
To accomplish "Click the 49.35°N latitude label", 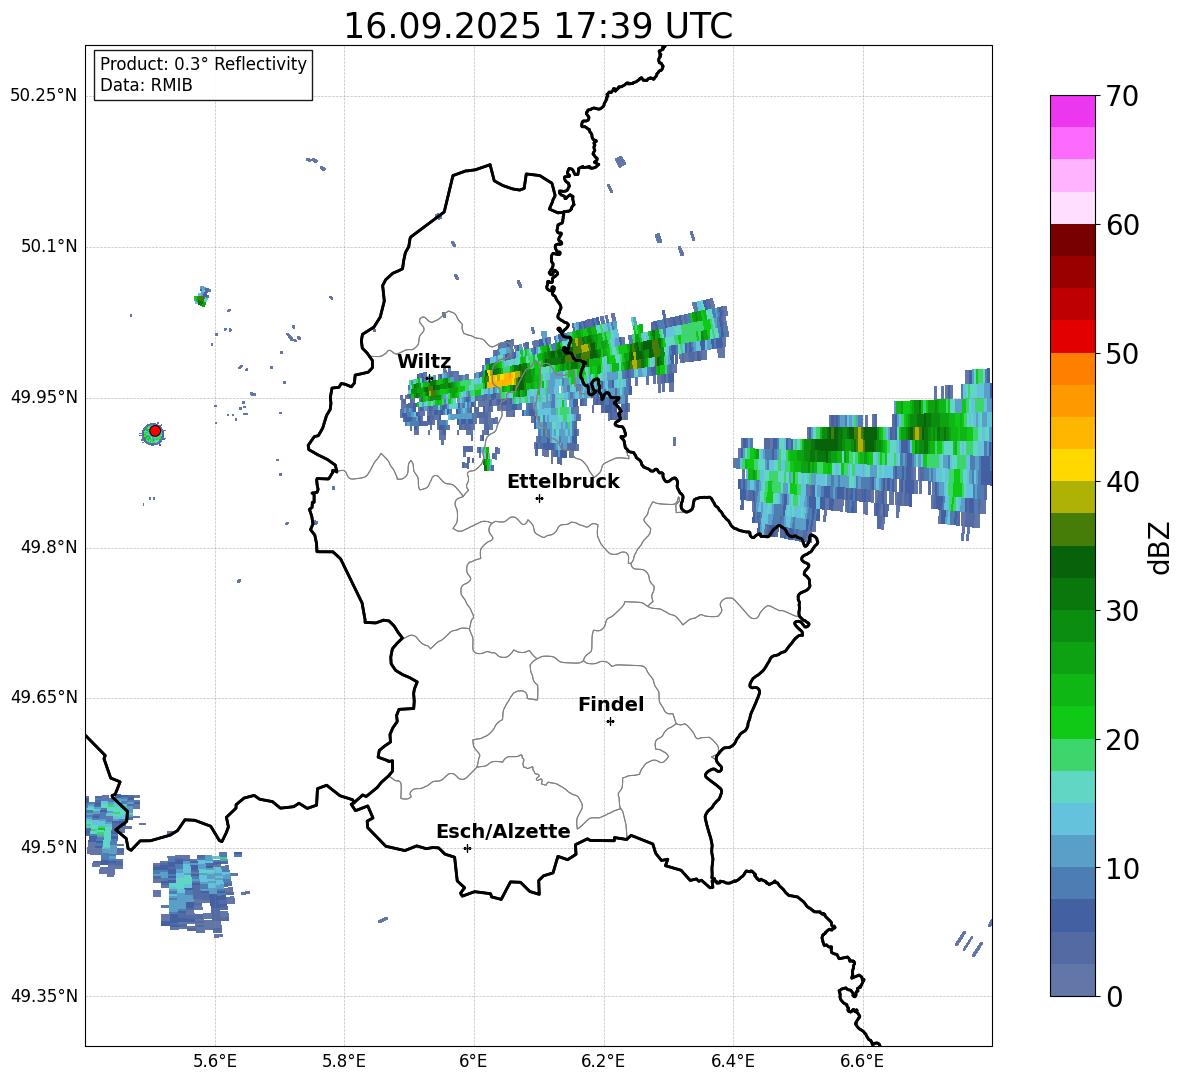I will [x=44, y=996].
